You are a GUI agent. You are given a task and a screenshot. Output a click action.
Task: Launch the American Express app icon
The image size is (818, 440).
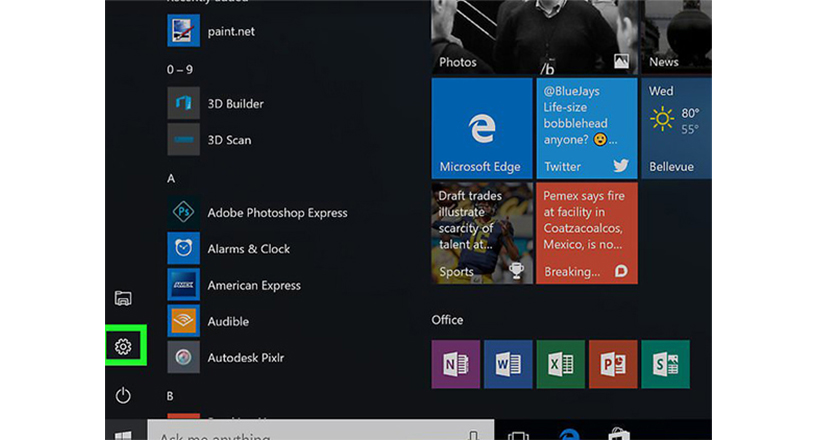click(x=183, y=284)
